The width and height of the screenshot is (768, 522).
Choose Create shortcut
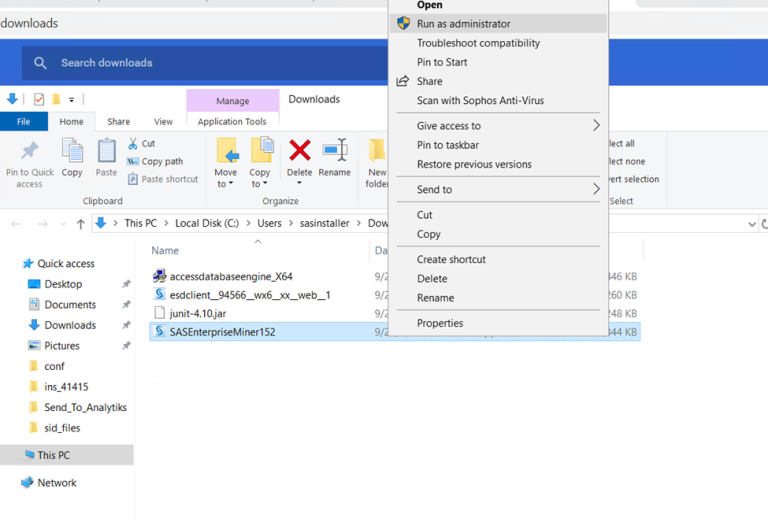coord(499,260)
